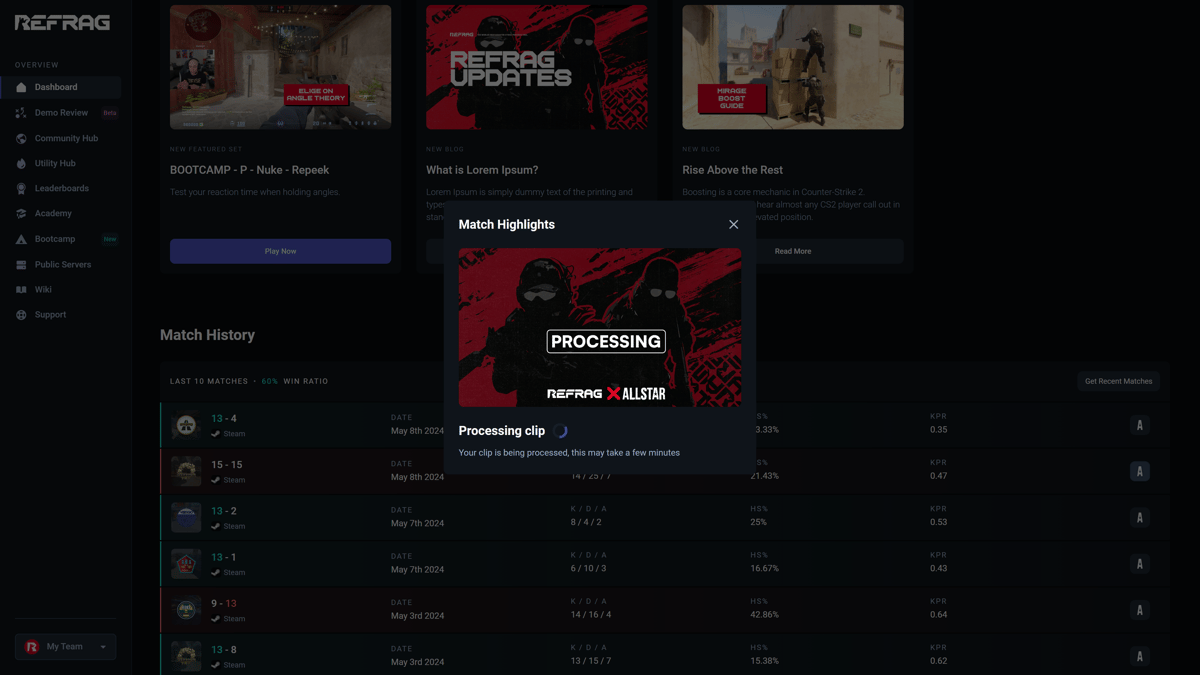Screen dimensions: 1200x675
Task: Click the My Team avatar icon
Action: click(x=32, y=647)
